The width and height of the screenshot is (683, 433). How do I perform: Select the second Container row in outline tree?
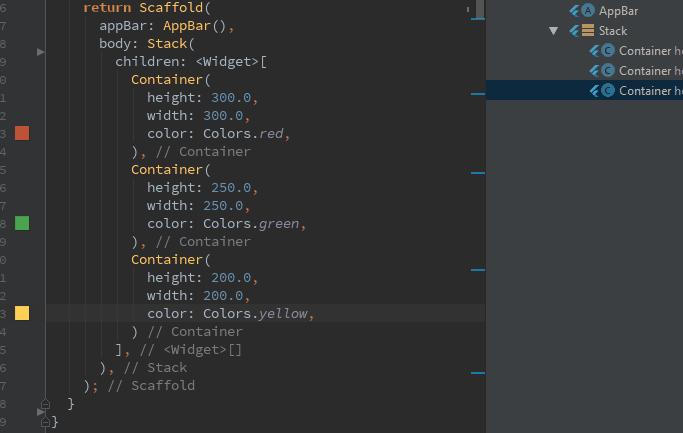649,71
